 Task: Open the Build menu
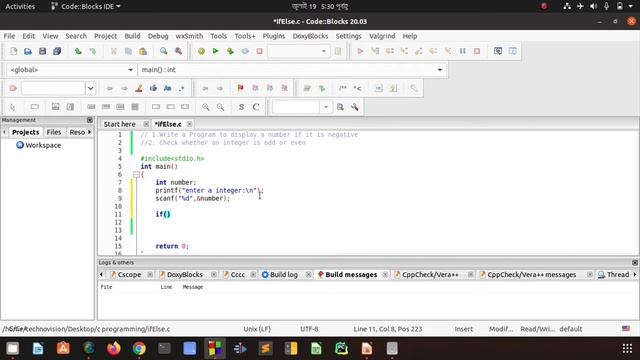132,36
